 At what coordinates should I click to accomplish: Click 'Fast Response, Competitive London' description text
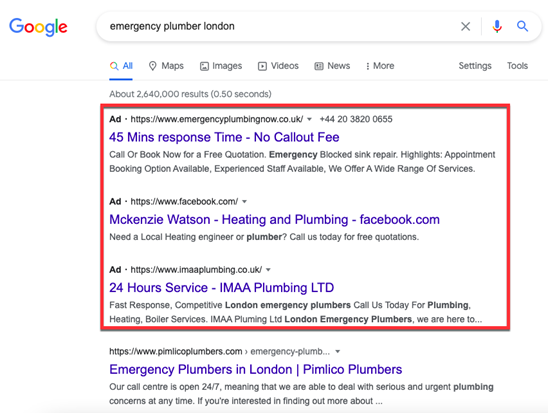pyautogui.click(x=296, y=312)
